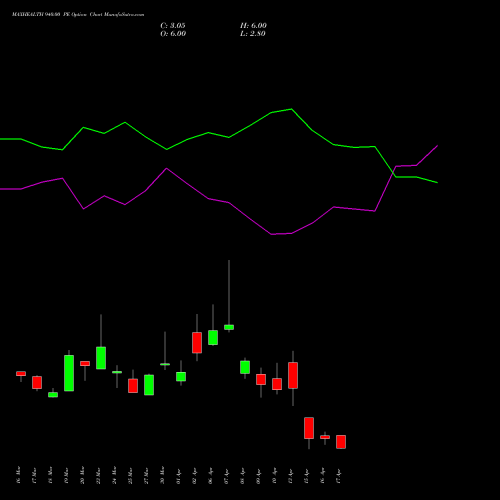
Task: Click the crossover point of green and purple lines
Action: click(x=393, y=172)
